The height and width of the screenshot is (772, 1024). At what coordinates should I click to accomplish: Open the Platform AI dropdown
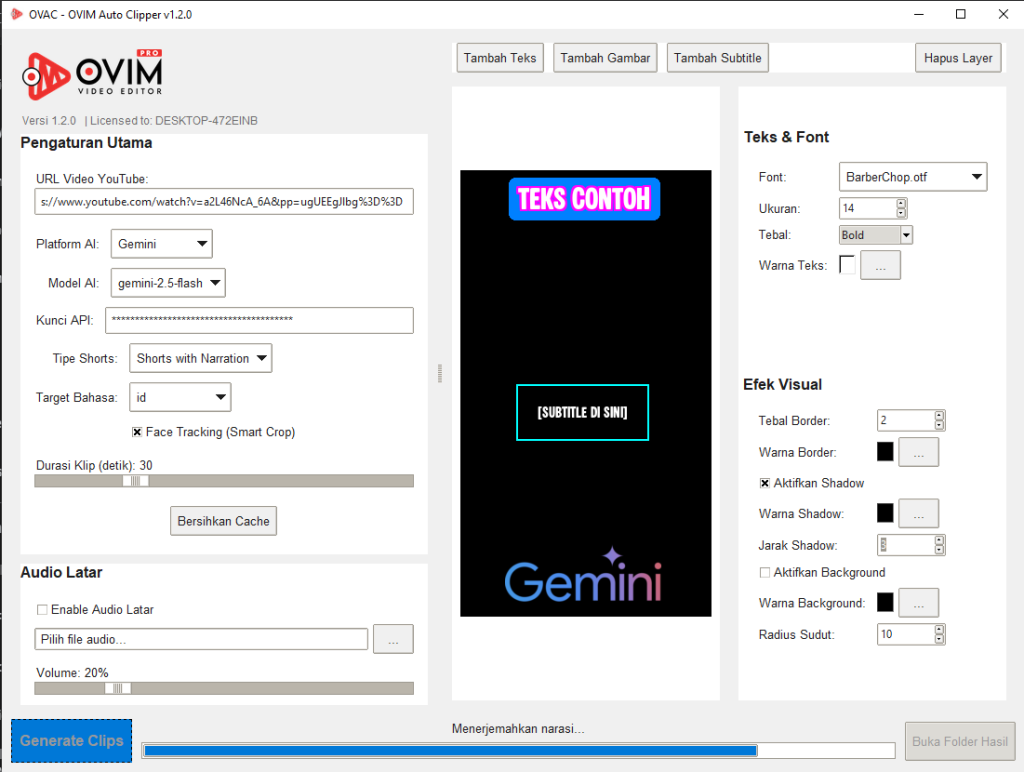161,244
